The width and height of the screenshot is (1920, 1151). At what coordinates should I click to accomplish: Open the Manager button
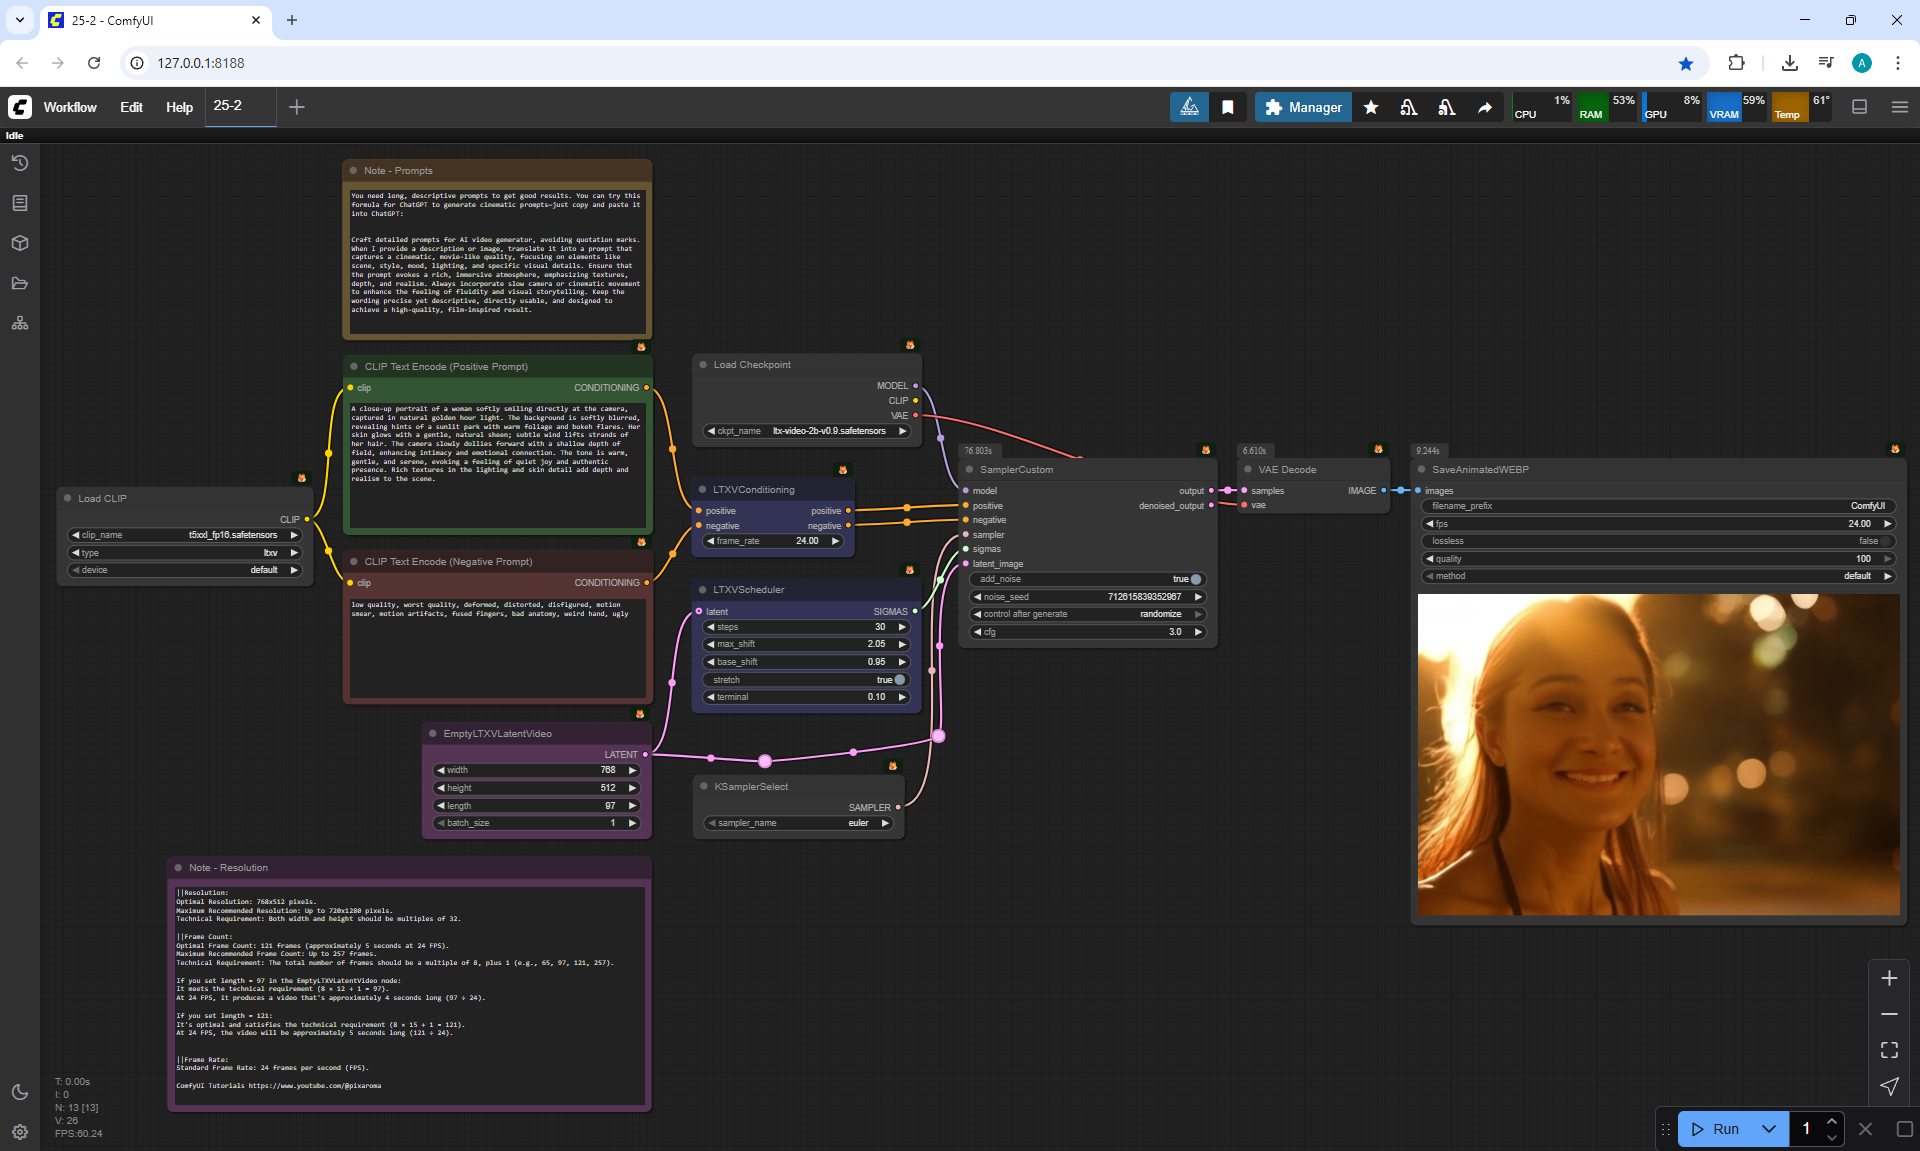pos(1303,107)
